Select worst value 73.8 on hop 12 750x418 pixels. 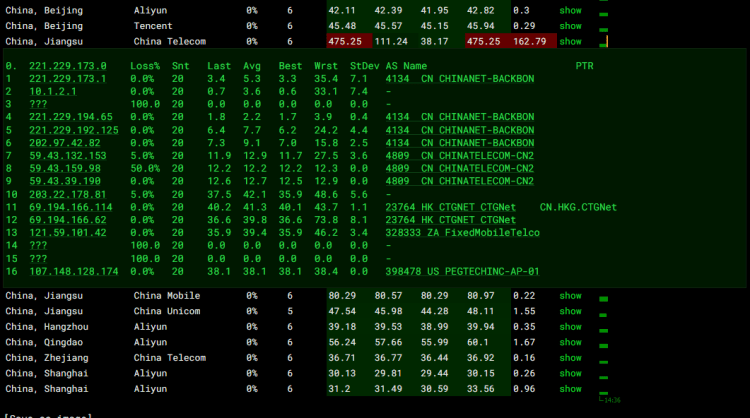[326, 220]
